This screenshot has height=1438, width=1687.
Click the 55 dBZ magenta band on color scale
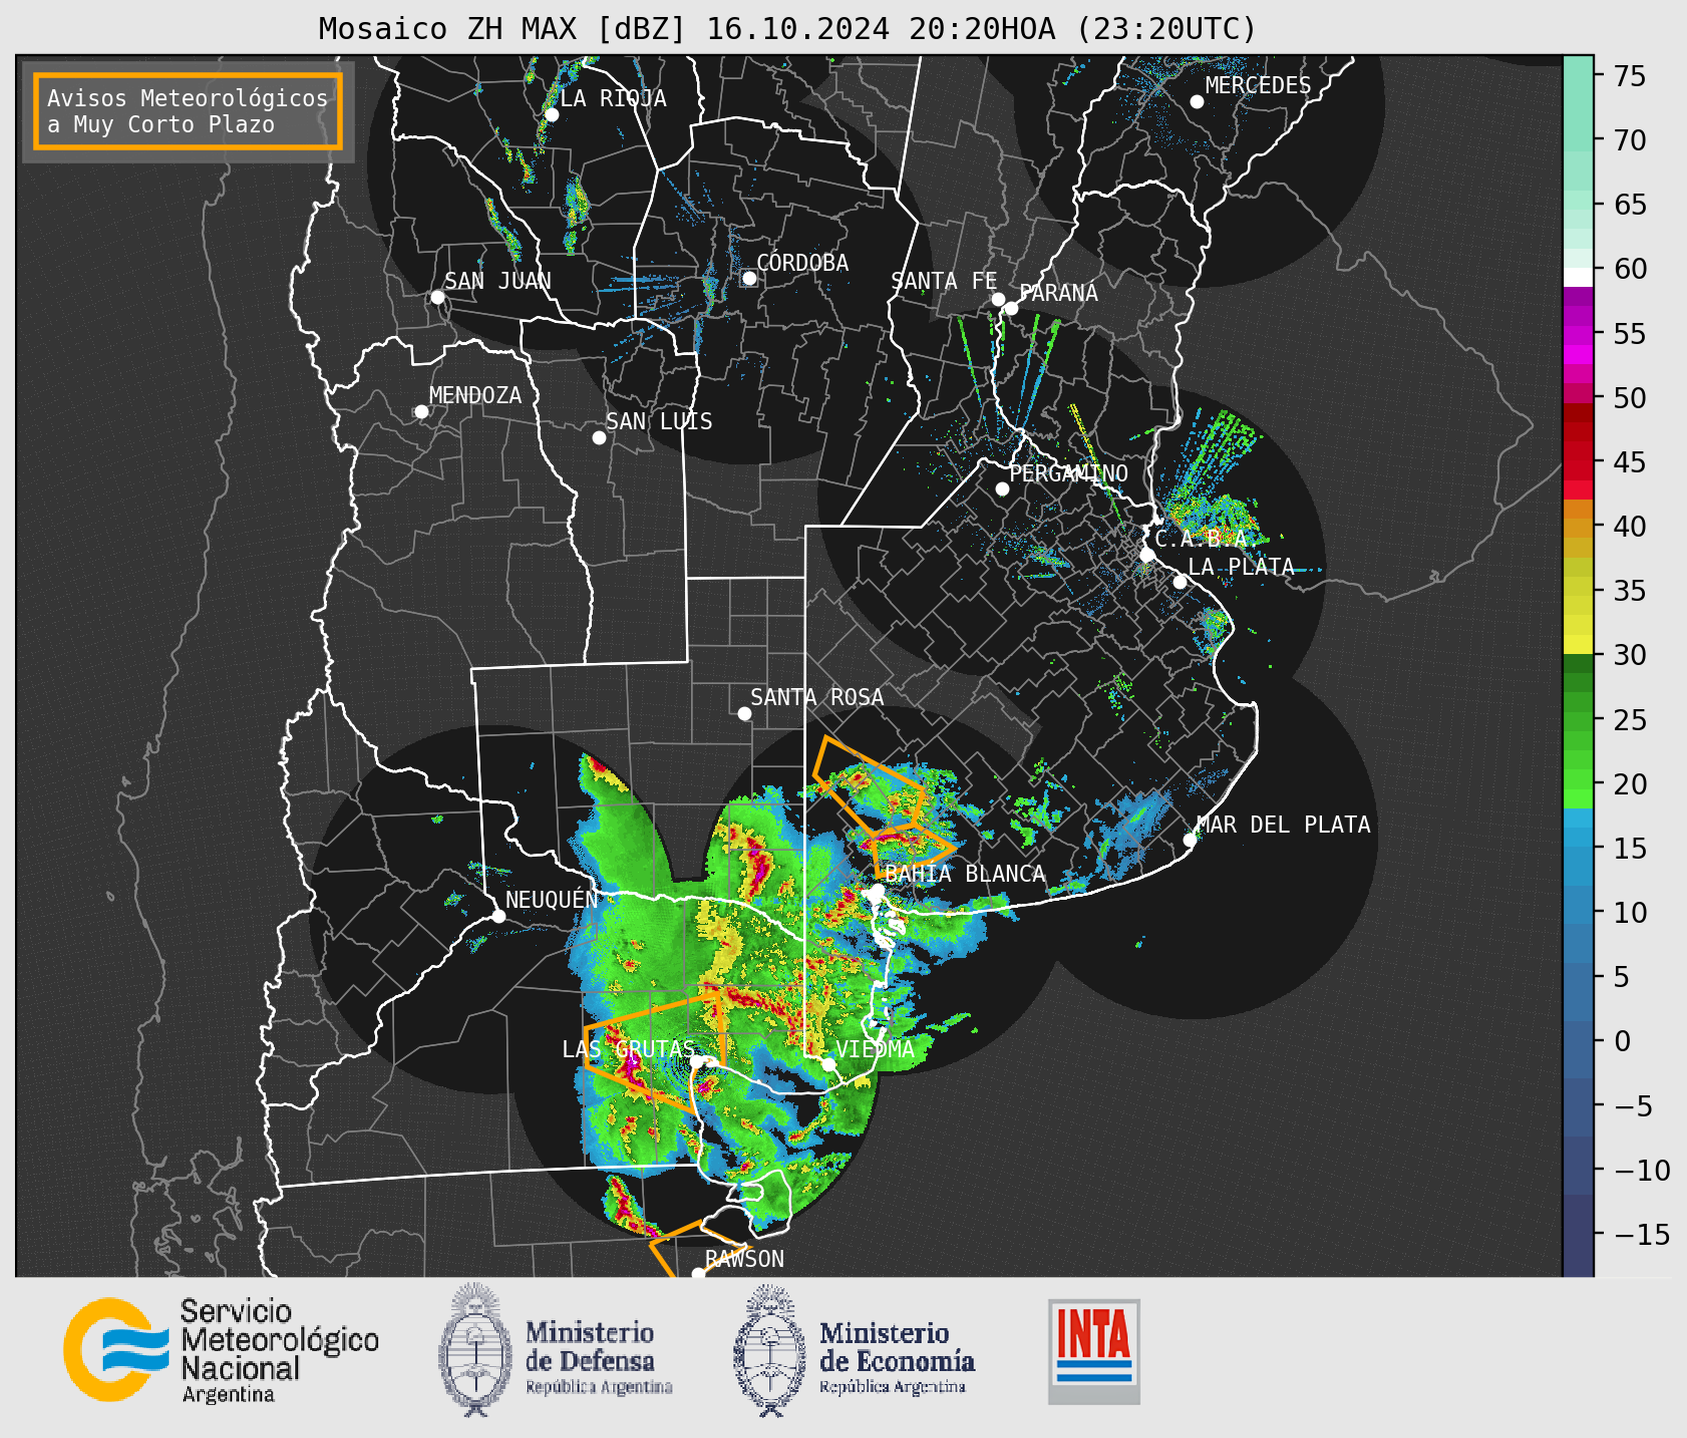click(1577, 334)
